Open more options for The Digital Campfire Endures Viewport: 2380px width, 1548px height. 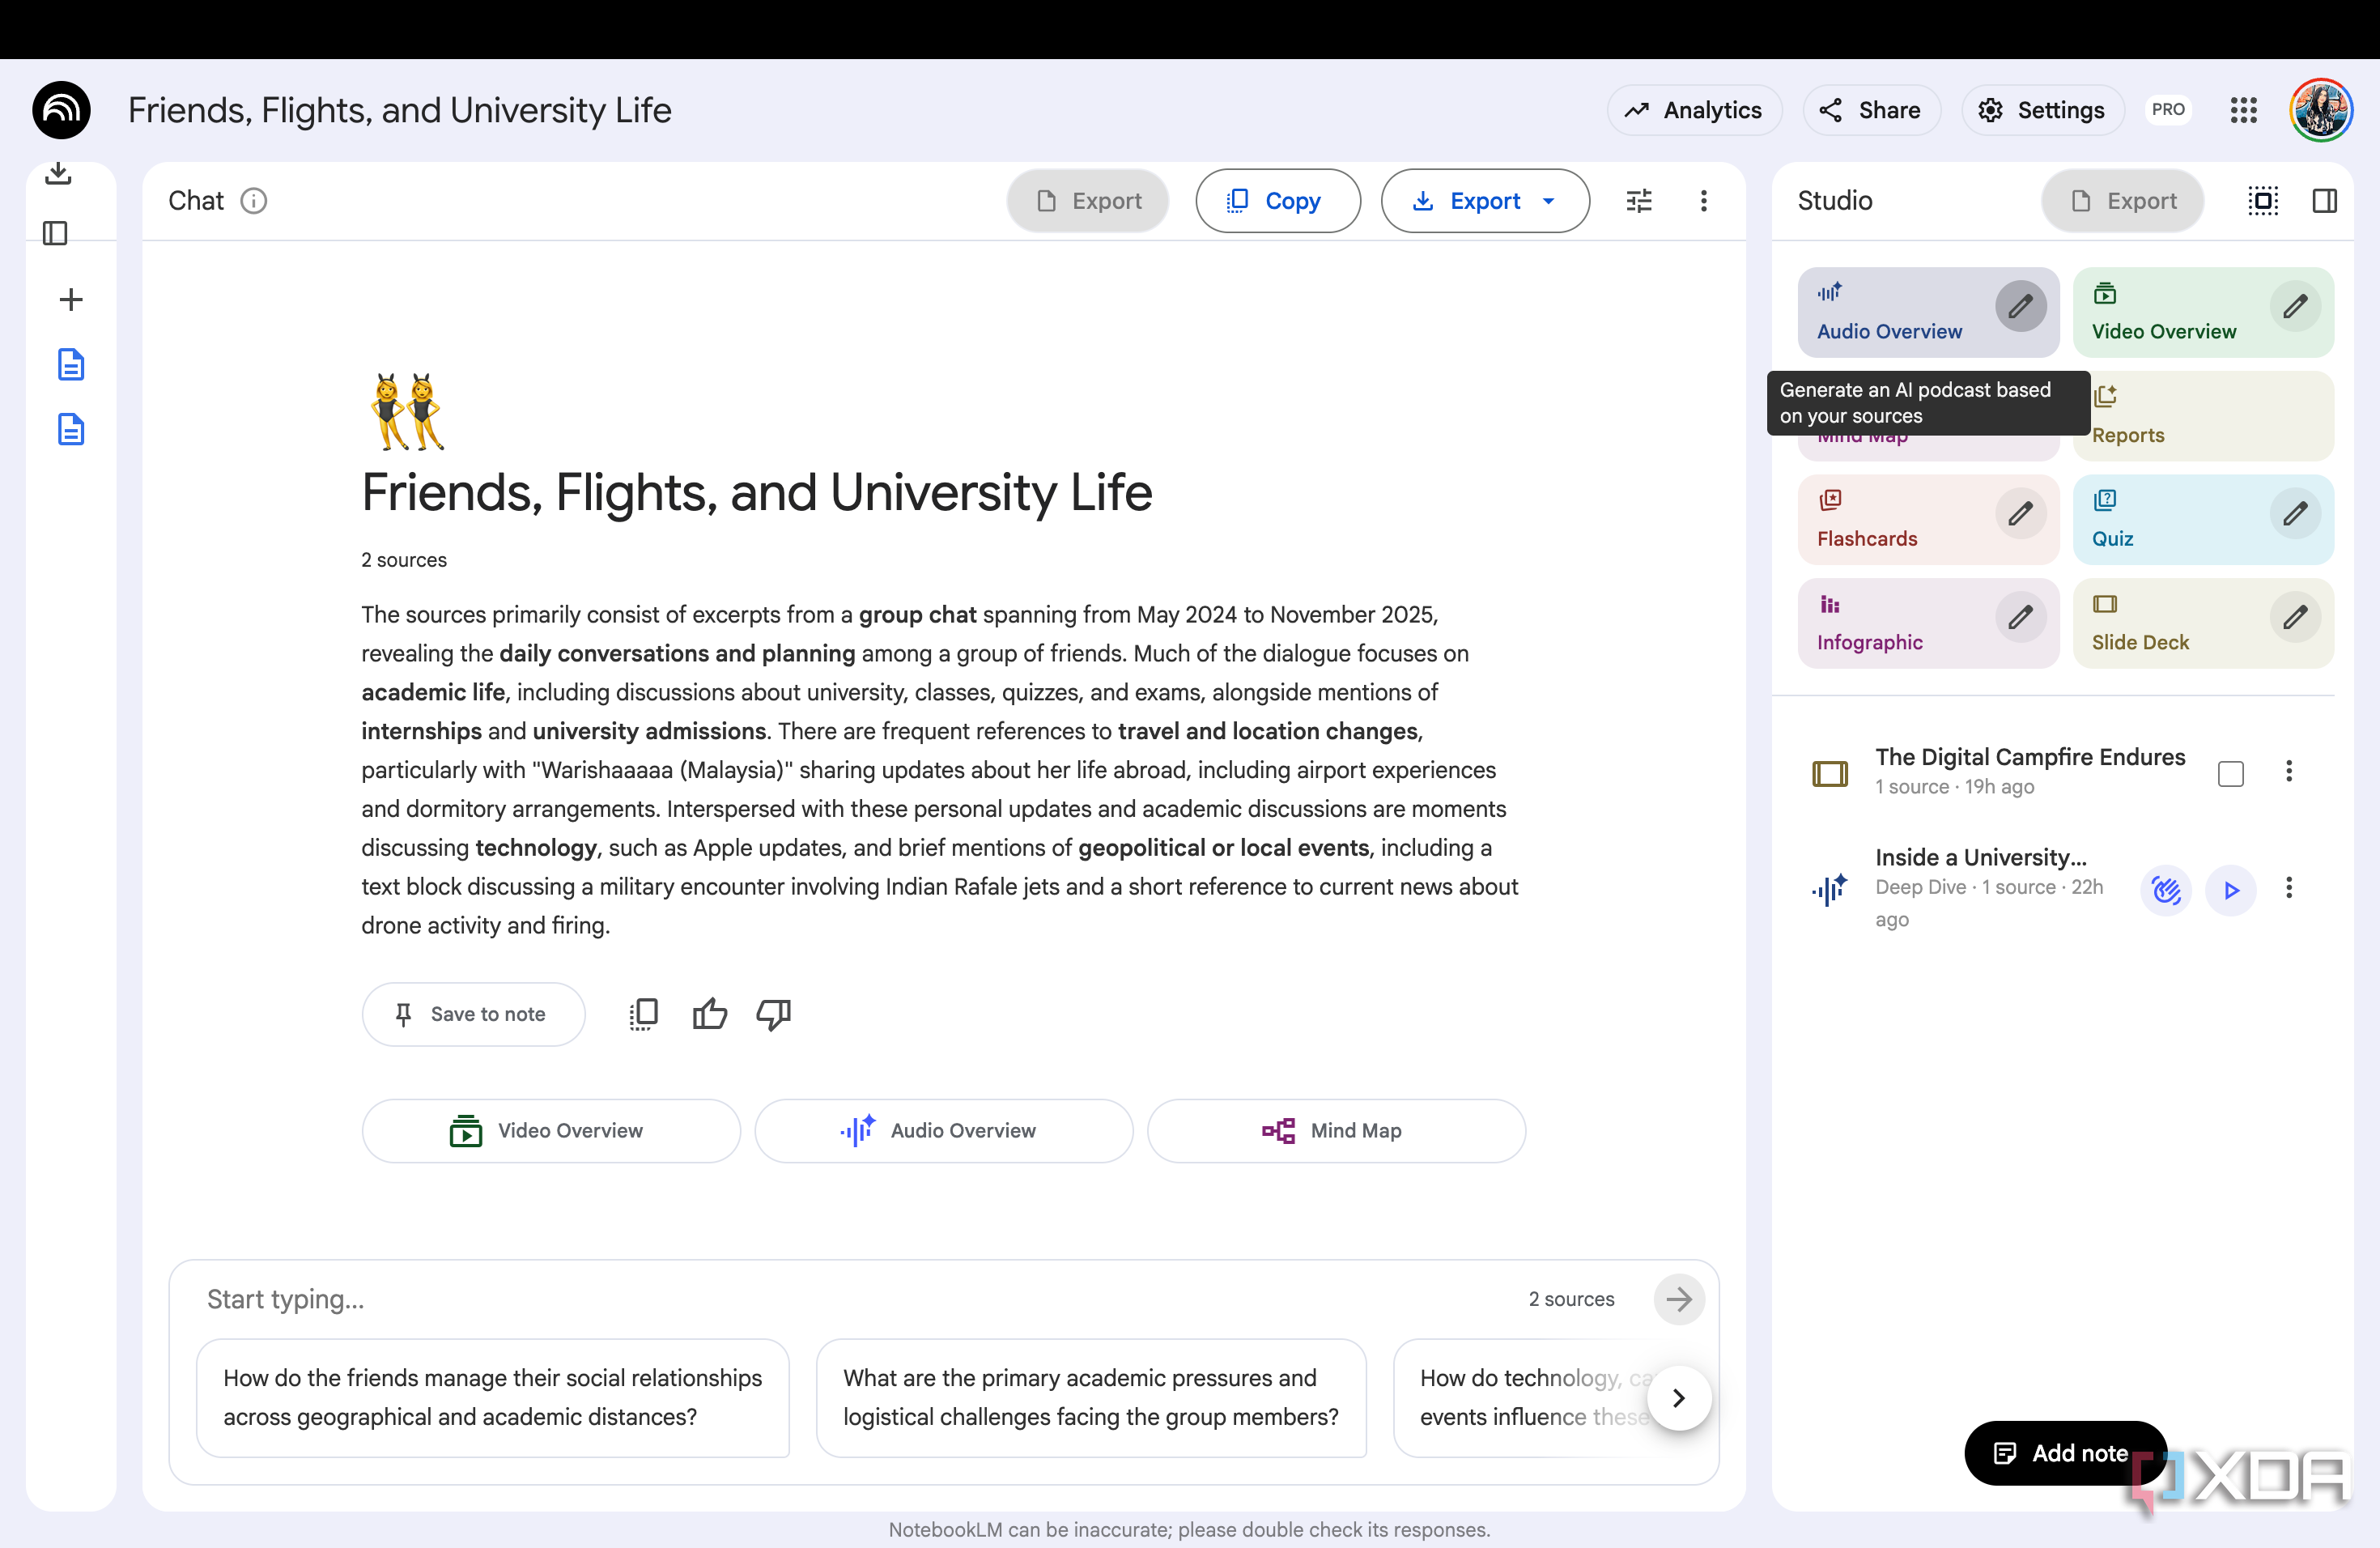(x=2288, y=771)
